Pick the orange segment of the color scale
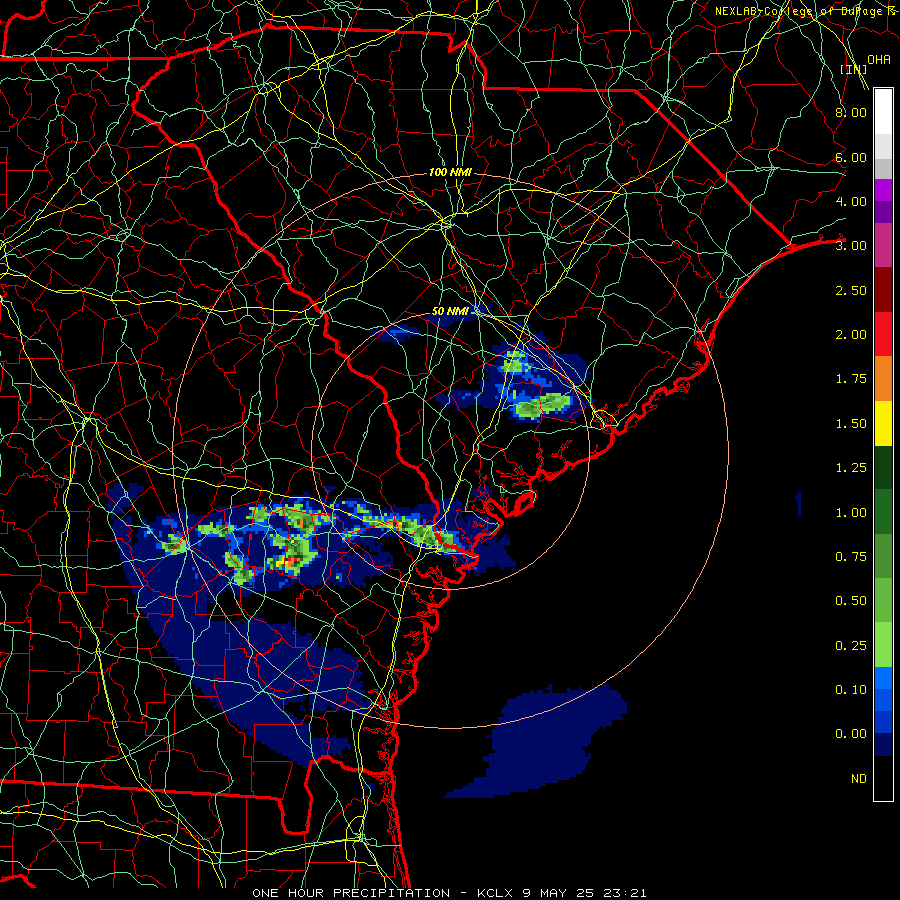 pyautogui.click(x=883, y=379)
